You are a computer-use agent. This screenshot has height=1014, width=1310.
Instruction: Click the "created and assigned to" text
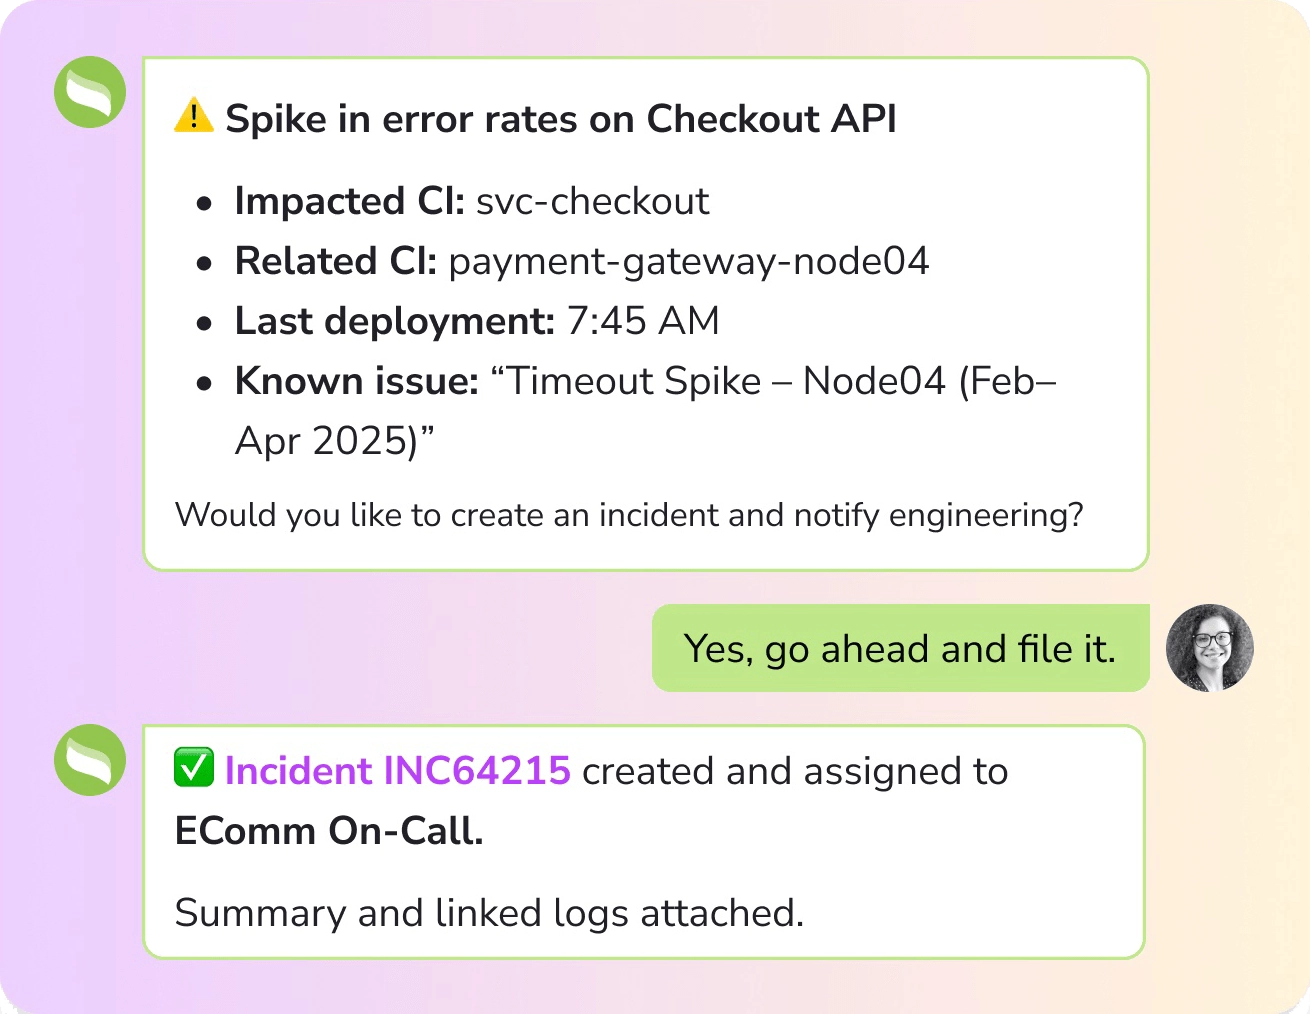(x=795, y=771)
